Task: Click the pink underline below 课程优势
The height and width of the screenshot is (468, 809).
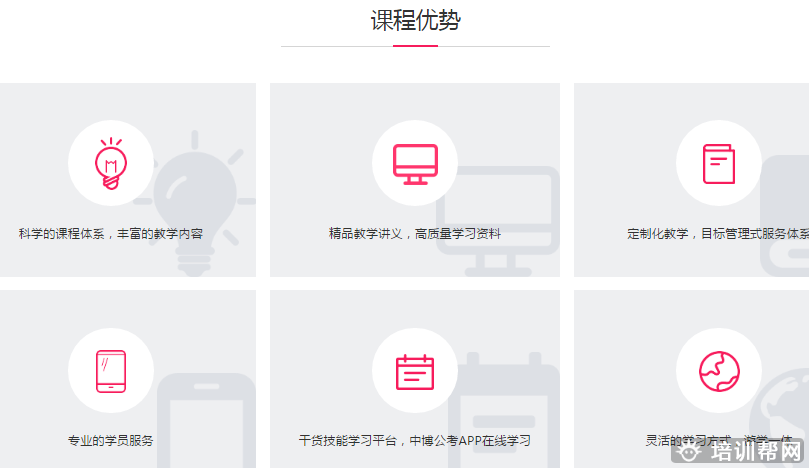Action: [415, 46]
